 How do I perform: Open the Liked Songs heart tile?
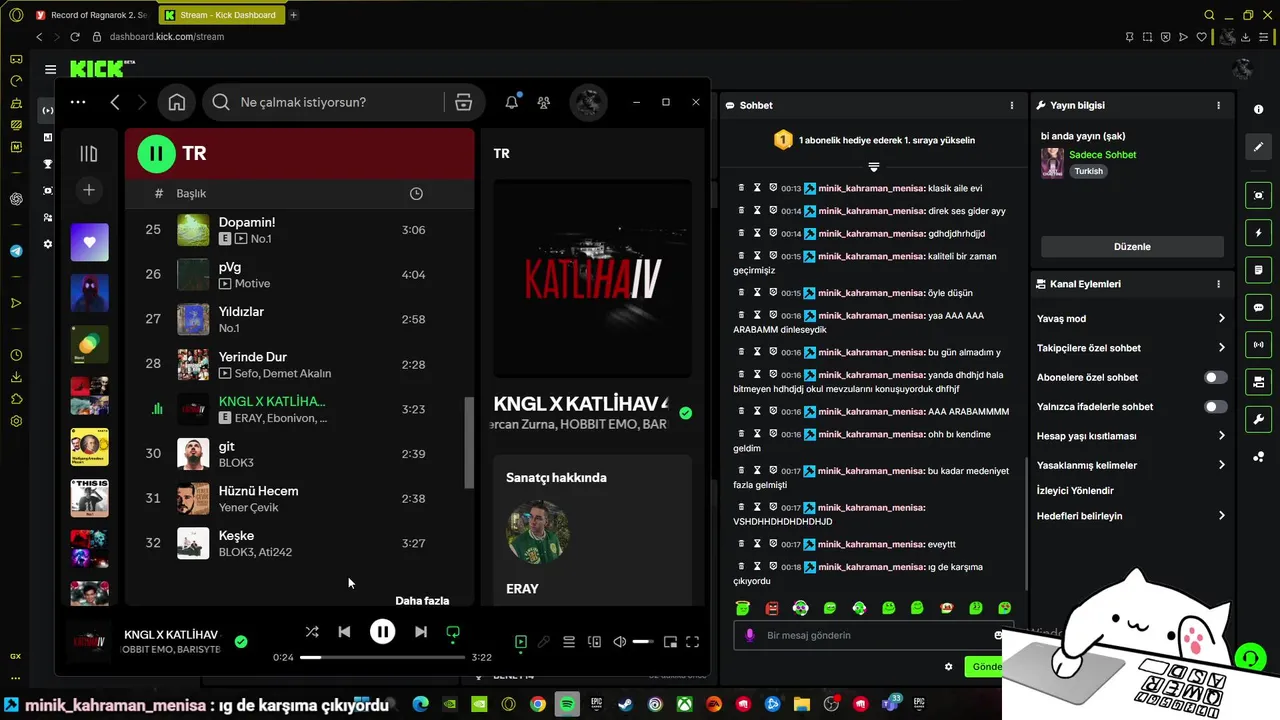point(89,242)
